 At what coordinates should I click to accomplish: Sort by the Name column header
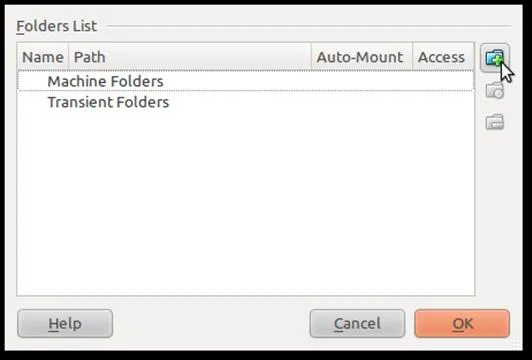click(x=43, y=57)
